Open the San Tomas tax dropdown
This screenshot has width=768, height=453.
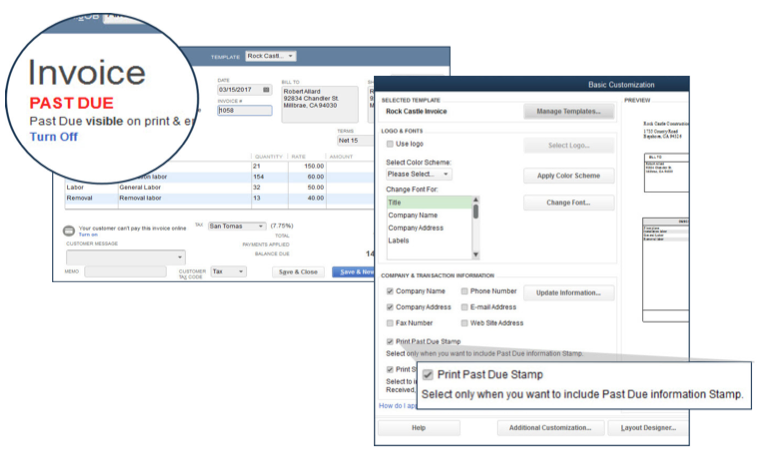(x=237, y=226)
